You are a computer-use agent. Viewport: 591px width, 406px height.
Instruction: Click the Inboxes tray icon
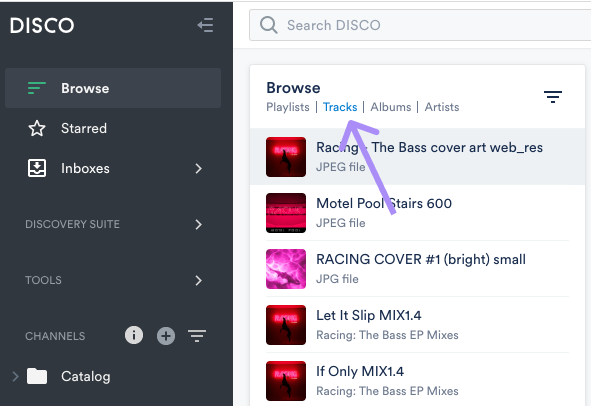pyautogui.click(x=37, y=168)
